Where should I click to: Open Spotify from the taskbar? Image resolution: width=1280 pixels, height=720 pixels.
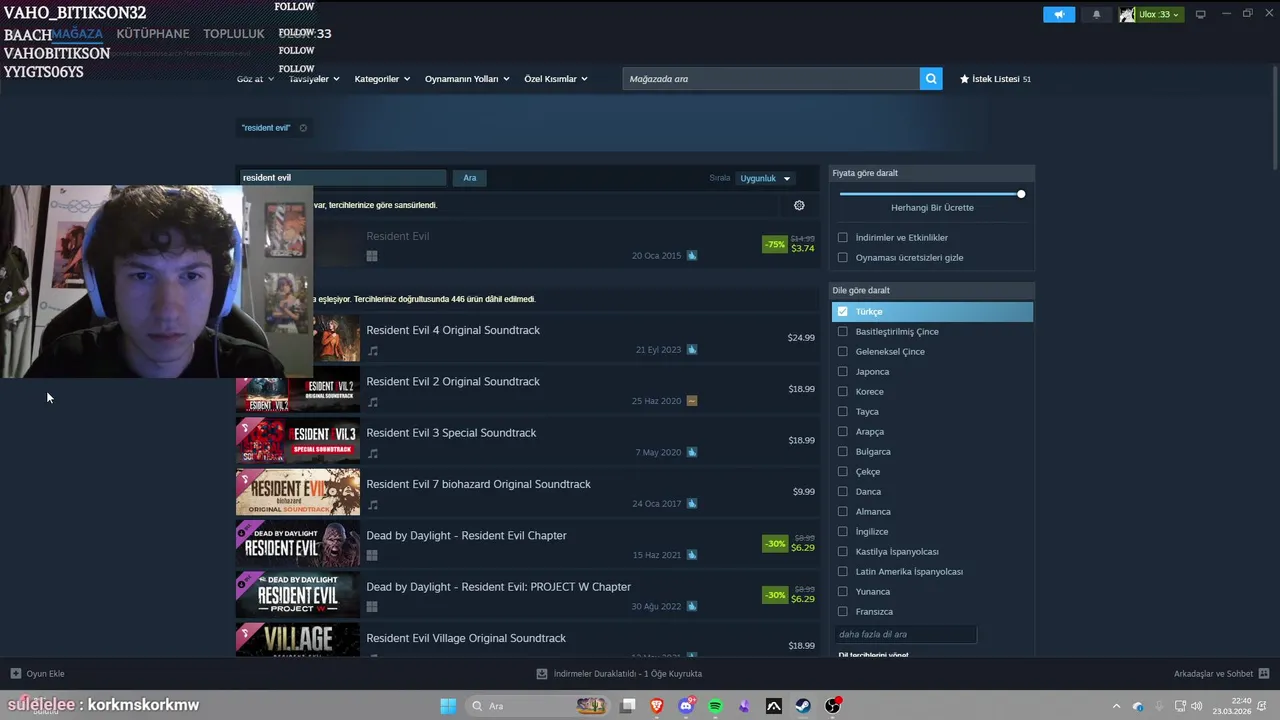point(715,706)
